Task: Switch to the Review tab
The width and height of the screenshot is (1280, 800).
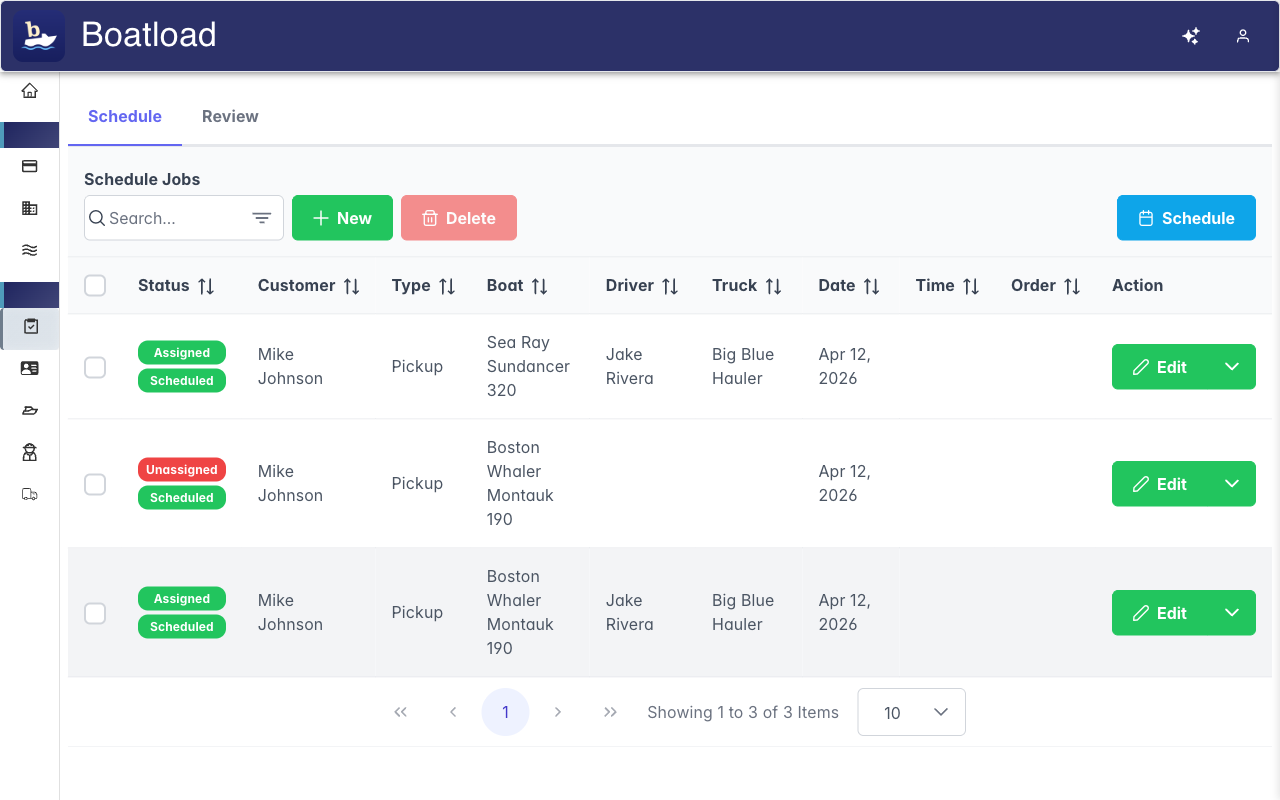Action: pos(229,116)
